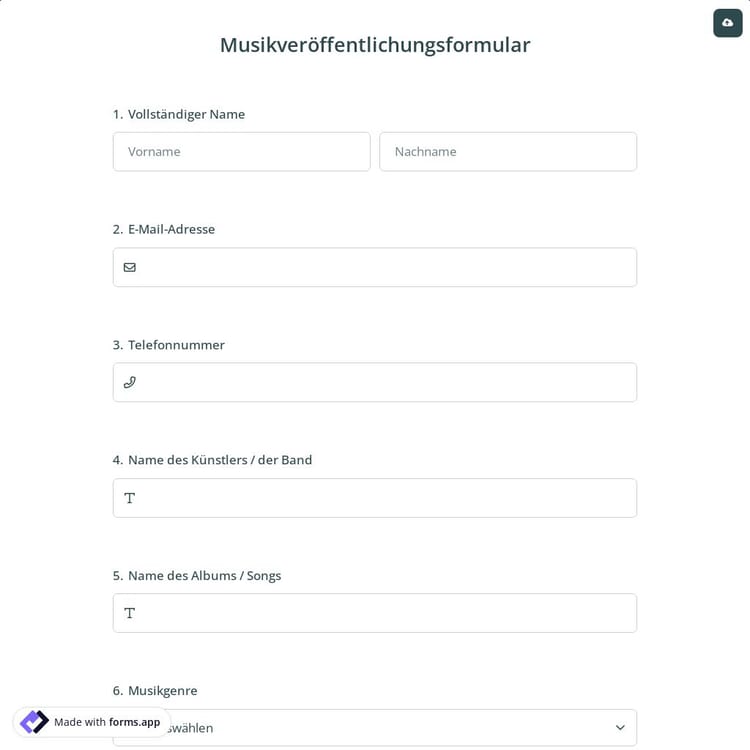Focus the Vorname input field
The width and height of the screenshot is (750, 750).
[241, 152]
